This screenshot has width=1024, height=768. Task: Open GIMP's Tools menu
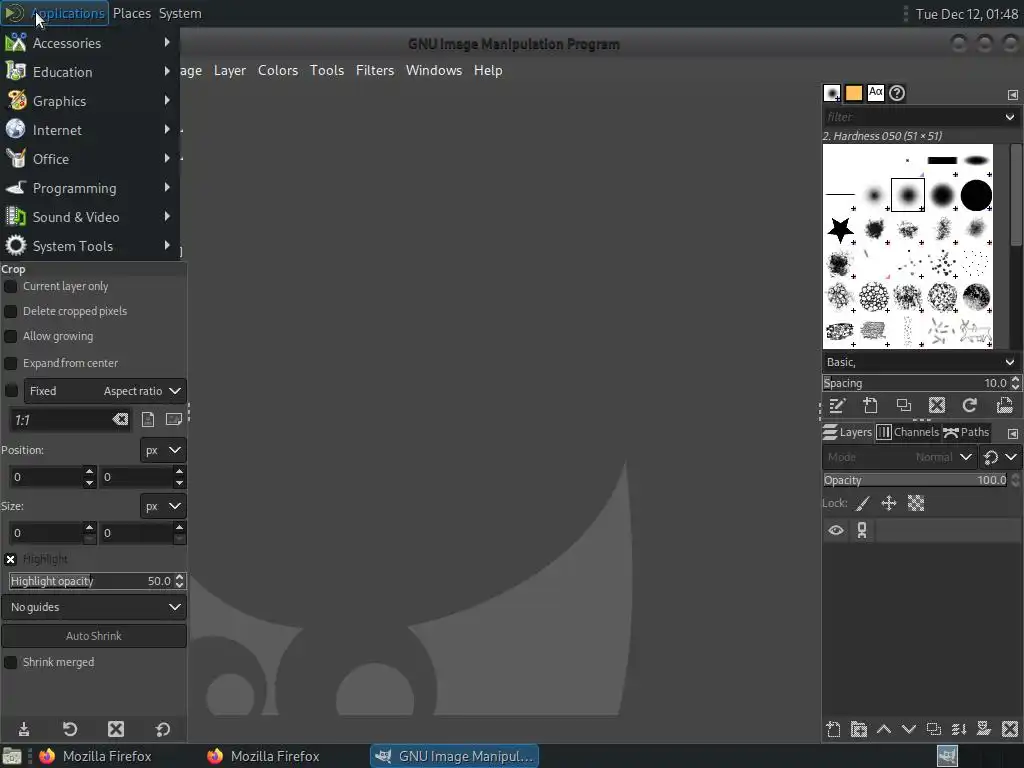click(327, 71)
